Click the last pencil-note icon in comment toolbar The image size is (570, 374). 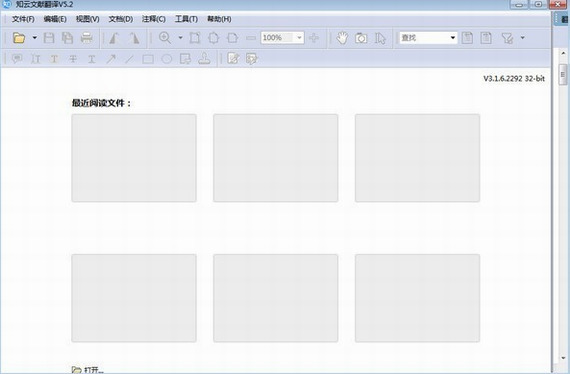coord(252,59)
